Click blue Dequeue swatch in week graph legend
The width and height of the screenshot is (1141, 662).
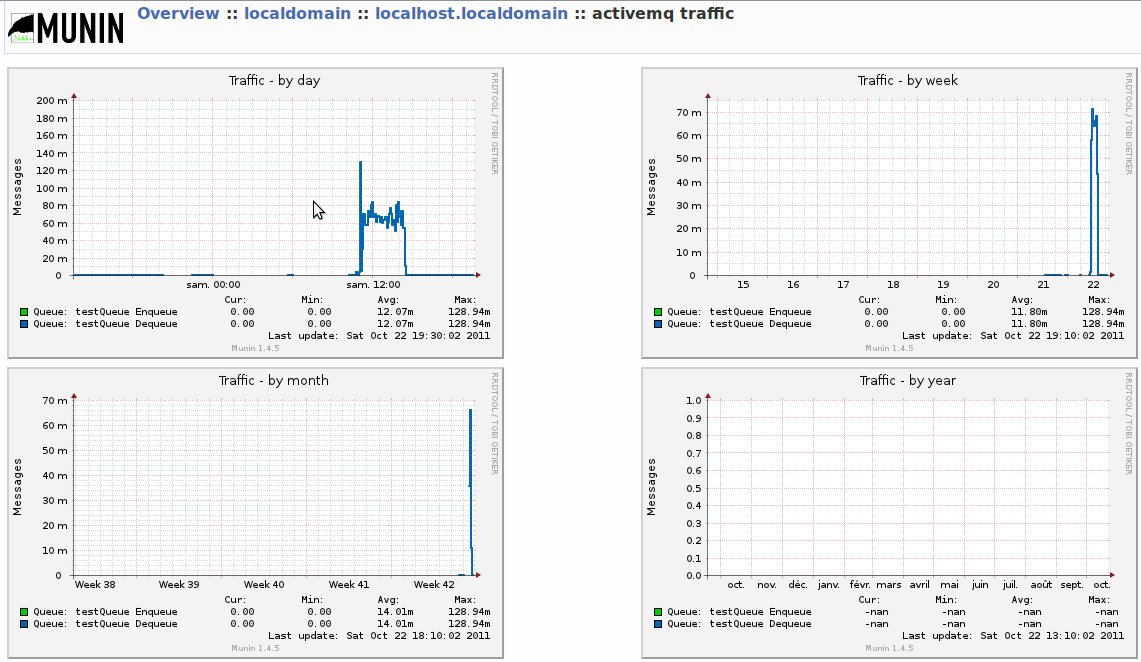(657, 323)
